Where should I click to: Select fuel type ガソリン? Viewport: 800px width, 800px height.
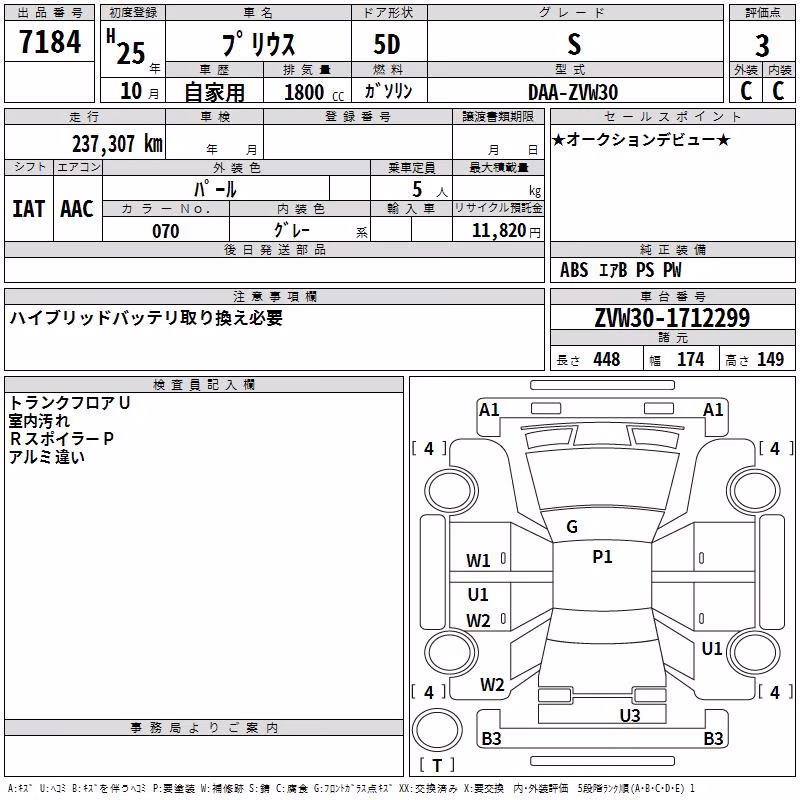point(388,91)
